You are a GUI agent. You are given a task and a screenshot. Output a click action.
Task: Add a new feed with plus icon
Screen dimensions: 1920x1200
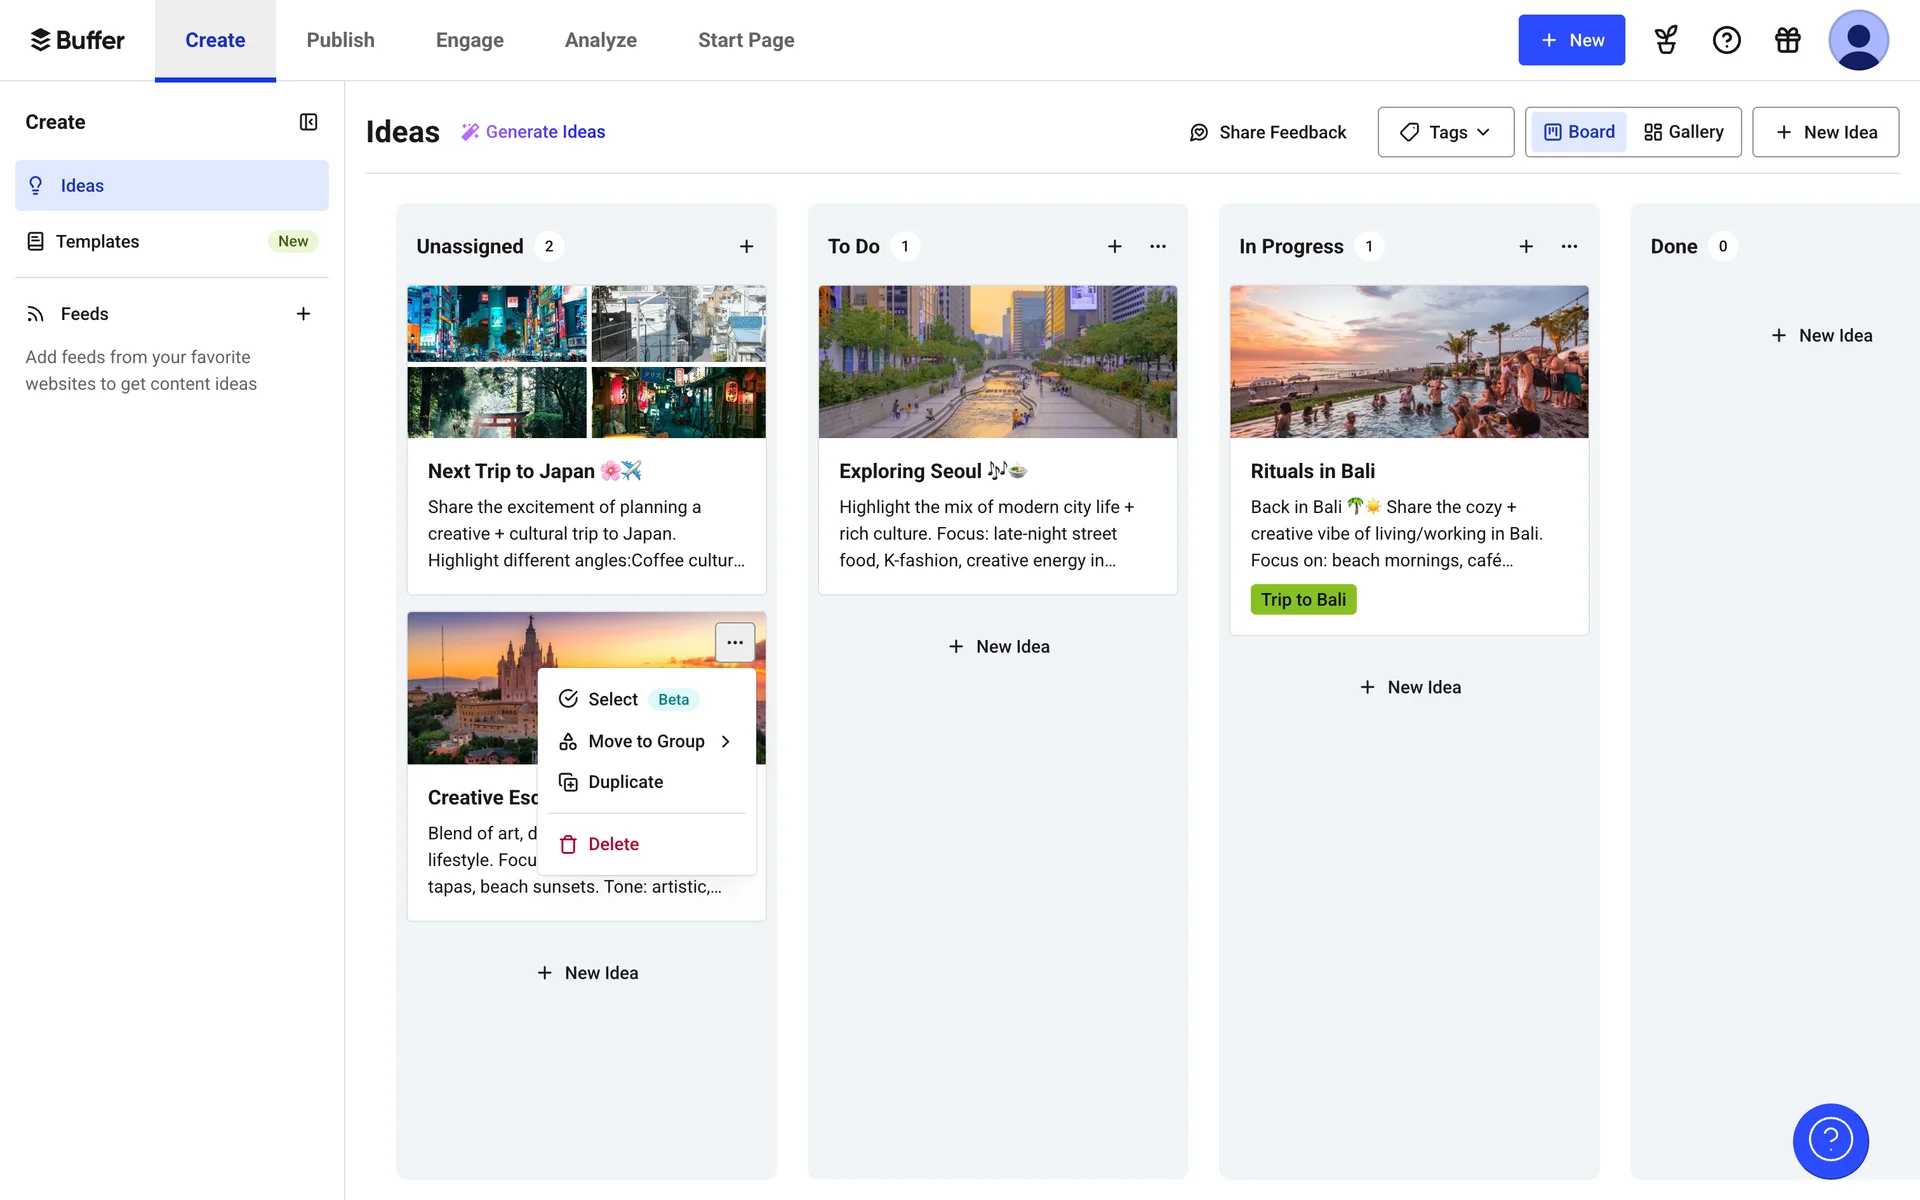point(303,314)
